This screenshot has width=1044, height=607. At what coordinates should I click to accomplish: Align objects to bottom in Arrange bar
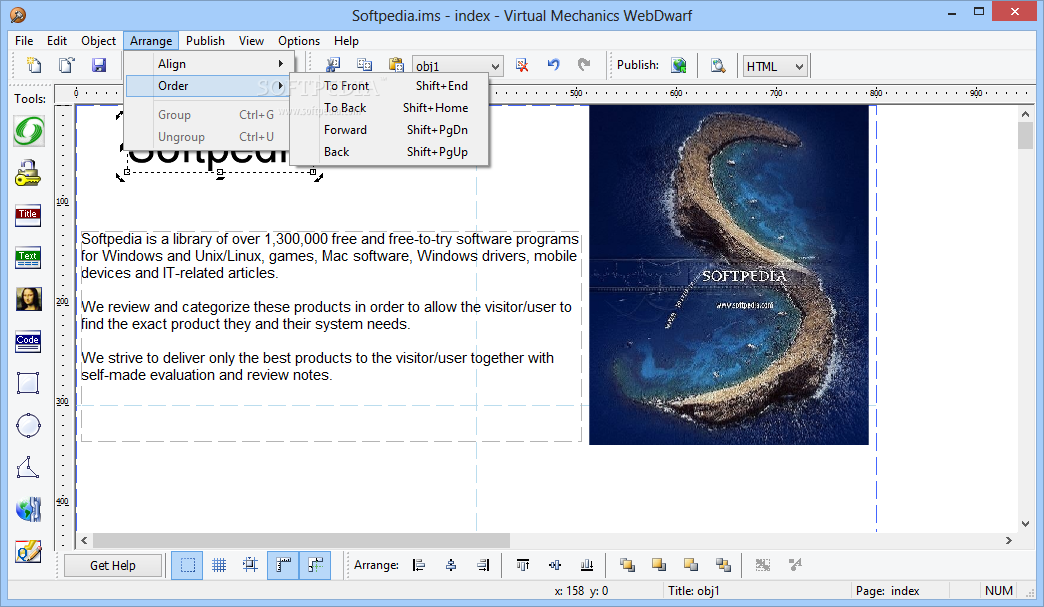point(587,565)
